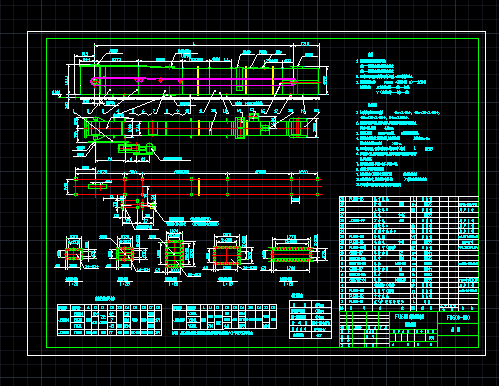Click the bottom-middle dimension parameter table

pyautogui.click(x=224, y=317)
